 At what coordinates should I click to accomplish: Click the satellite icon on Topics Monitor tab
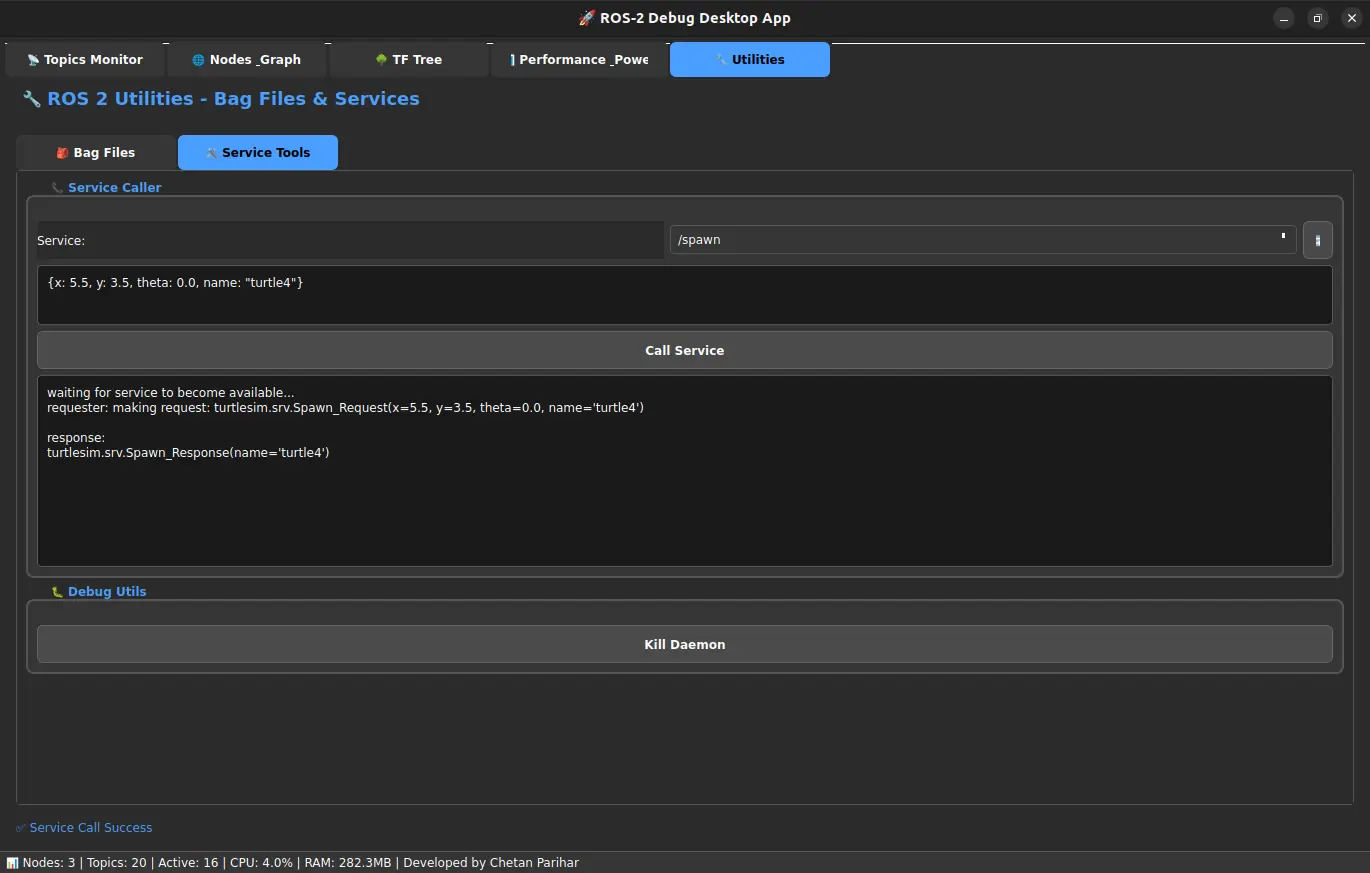coord(33,60)
